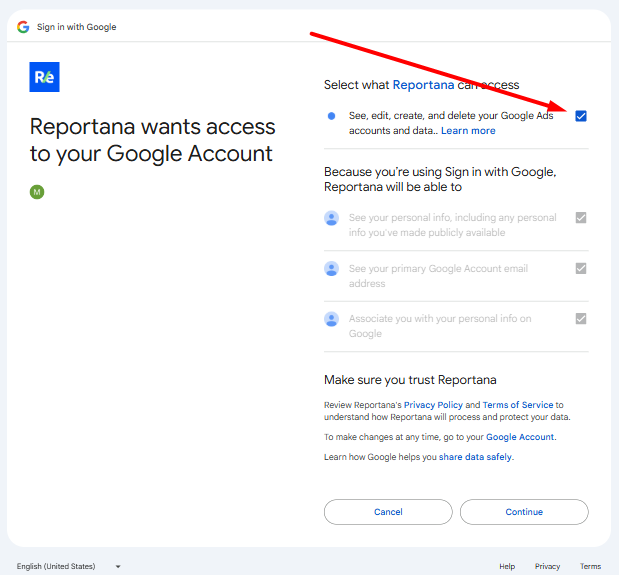Click the blue dot beside Google Ads permission
Viewport: 619px width, 575px height.
pos(332,116)
